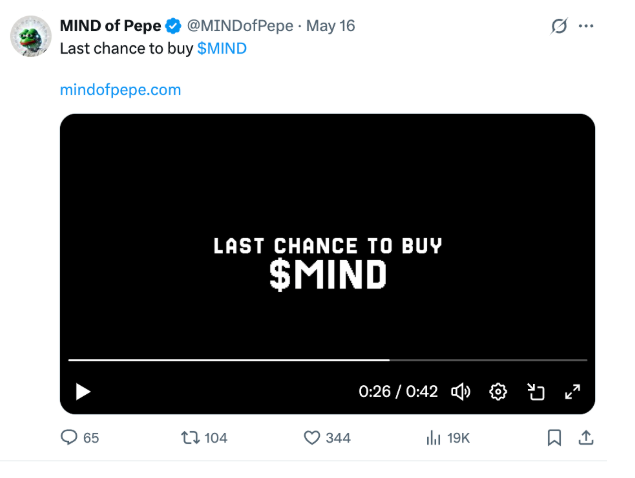635x478 pixels.
Task: View post analytics bar chart icon
Action: click(433, 437)
